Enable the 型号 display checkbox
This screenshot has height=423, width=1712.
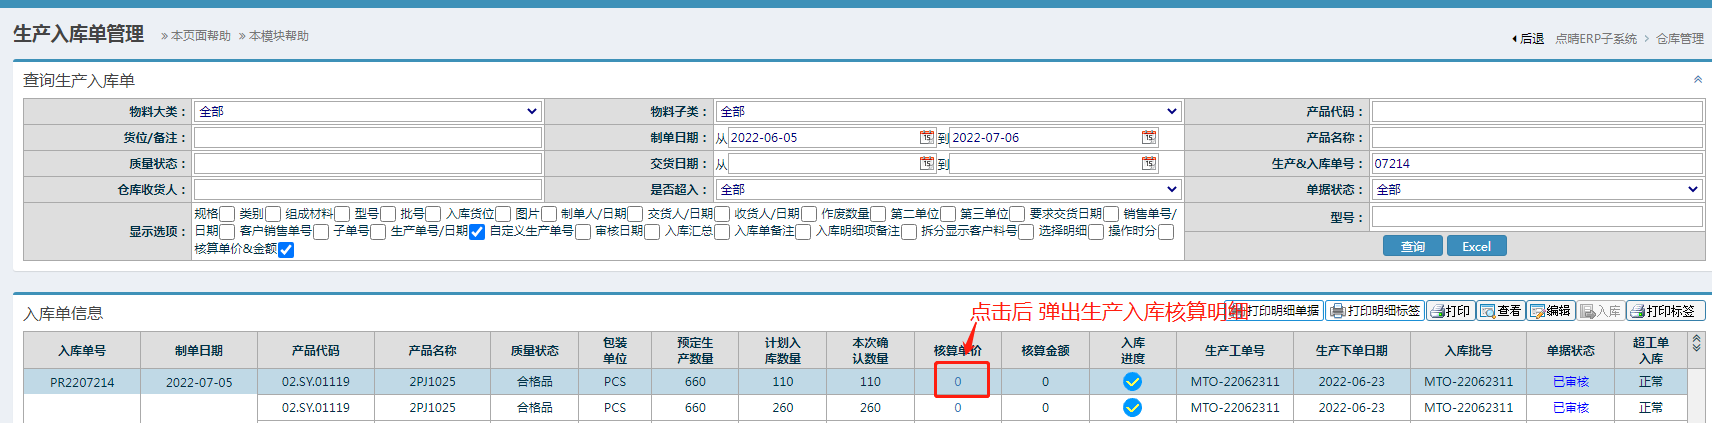(x=388, y=214)
